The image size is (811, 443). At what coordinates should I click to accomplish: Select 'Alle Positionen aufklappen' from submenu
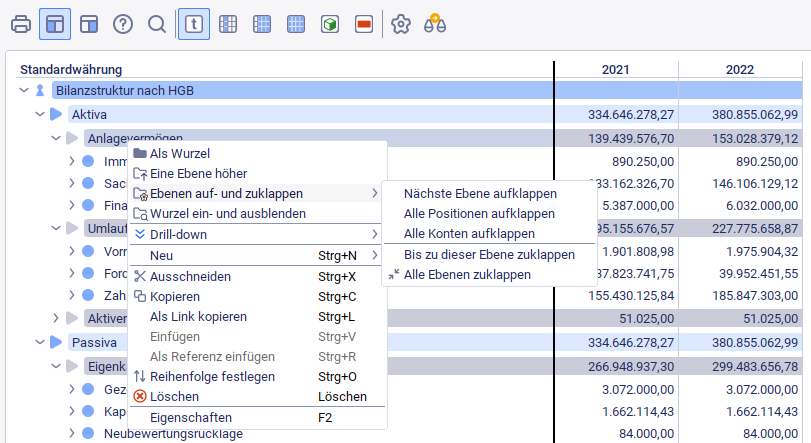coord(478,213)
